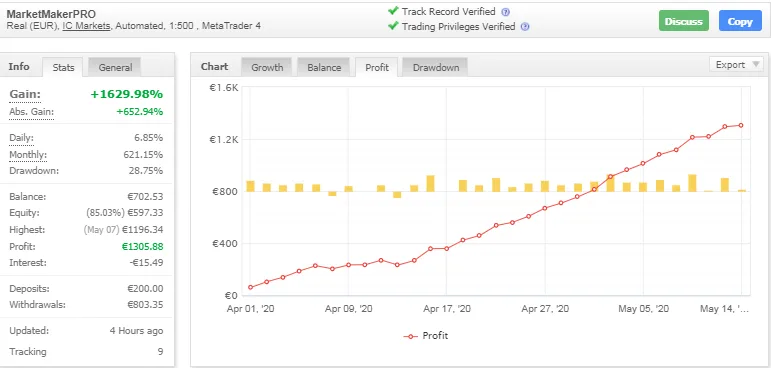This screenshot has height=368, width=771.
Task: Open the IC Markets broker link
Action: (86, 27)
